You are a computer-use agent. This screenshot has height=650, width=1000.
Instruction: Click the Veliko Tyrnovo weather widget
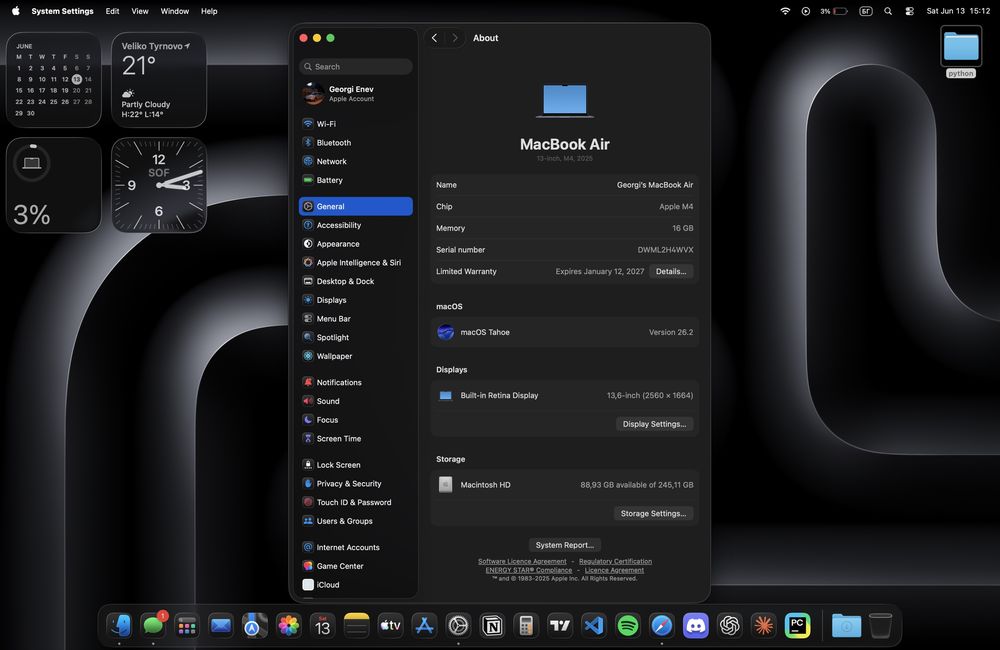(159, 80)
